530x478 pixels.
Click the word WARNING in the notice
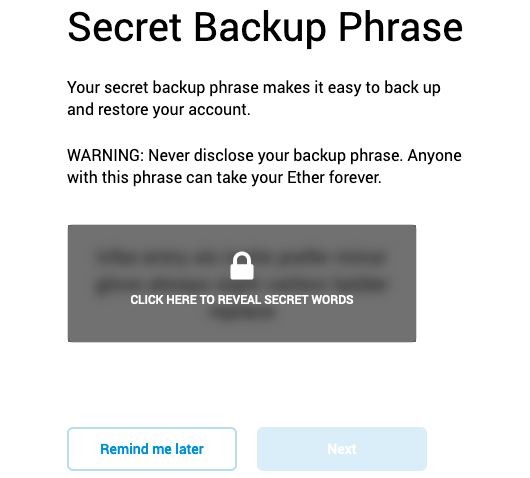[x=105, y=156]
